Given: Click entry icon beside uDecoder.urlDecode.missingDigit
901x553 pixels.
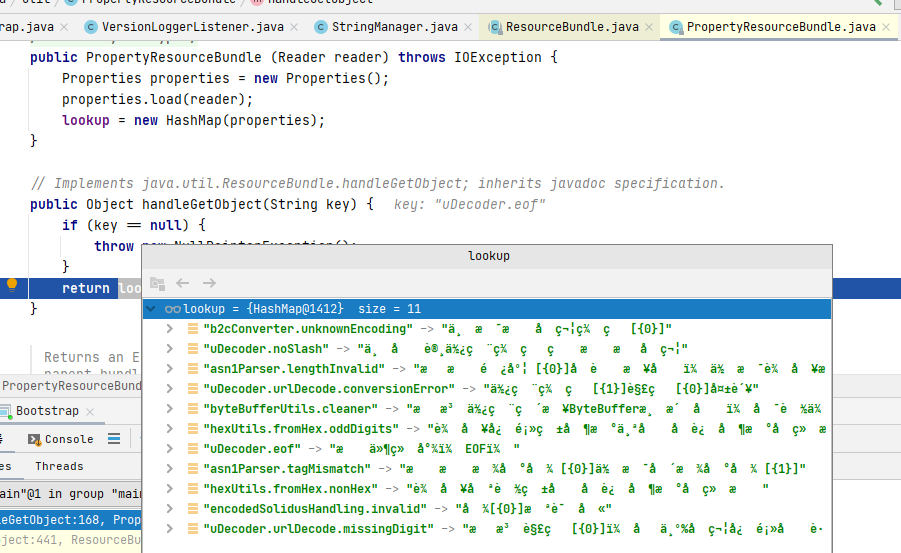Looking at the screenshot, I should tap(193, 529).
